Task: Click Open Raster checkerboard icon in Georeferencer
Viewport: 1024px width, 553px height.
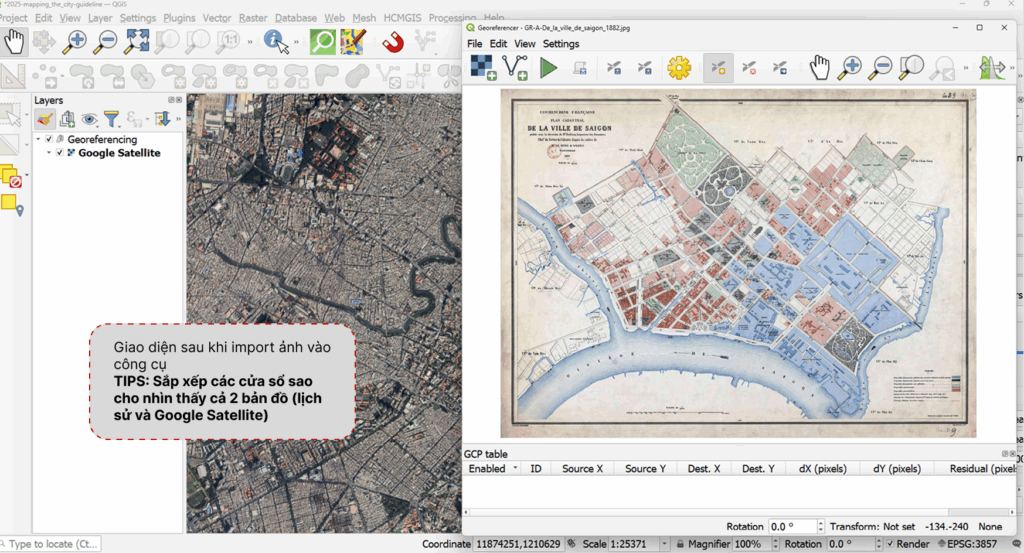Action: point(483,67)
